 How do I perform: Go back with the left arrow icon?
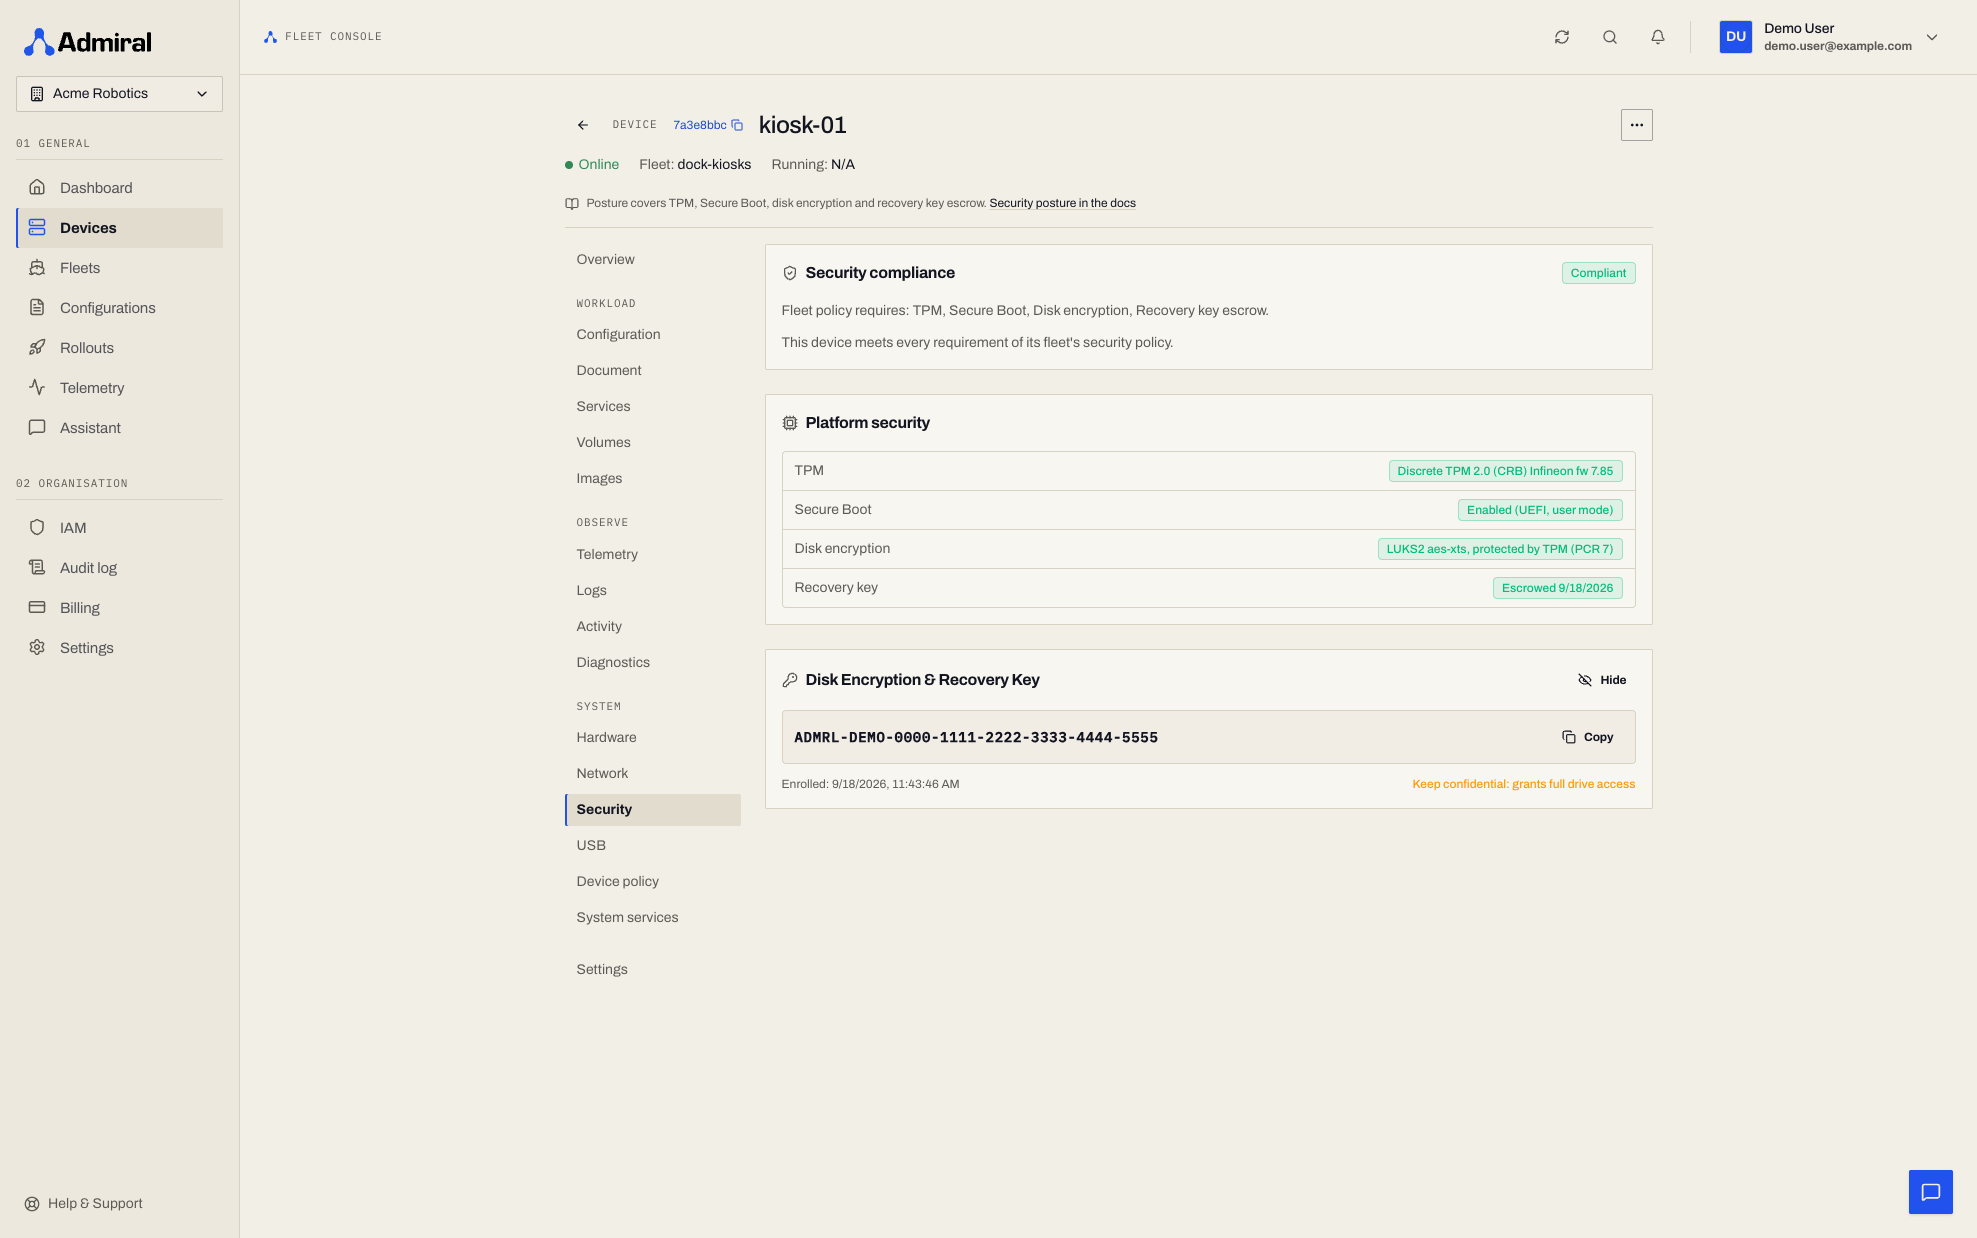pyautogui.click(x=583, y=125)
